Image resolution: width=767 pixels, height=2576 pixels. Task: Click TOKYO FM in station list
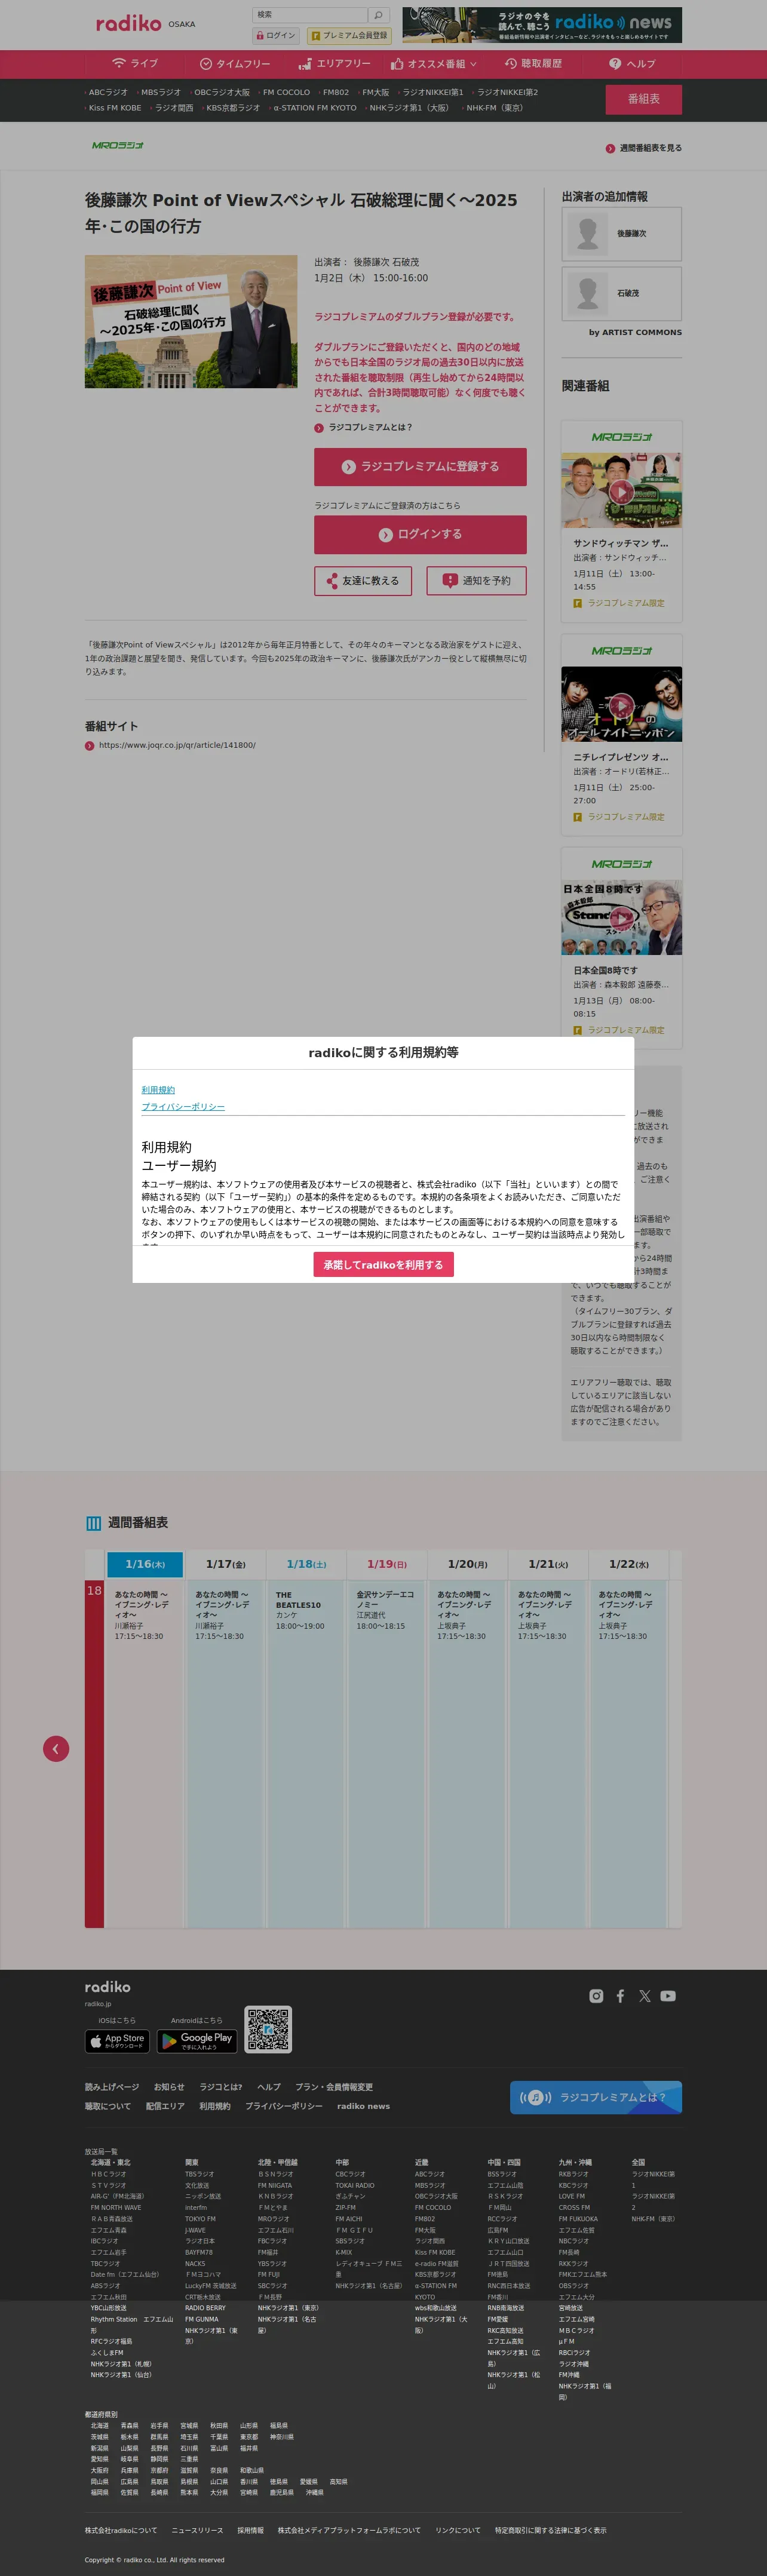click(200, 2219)
